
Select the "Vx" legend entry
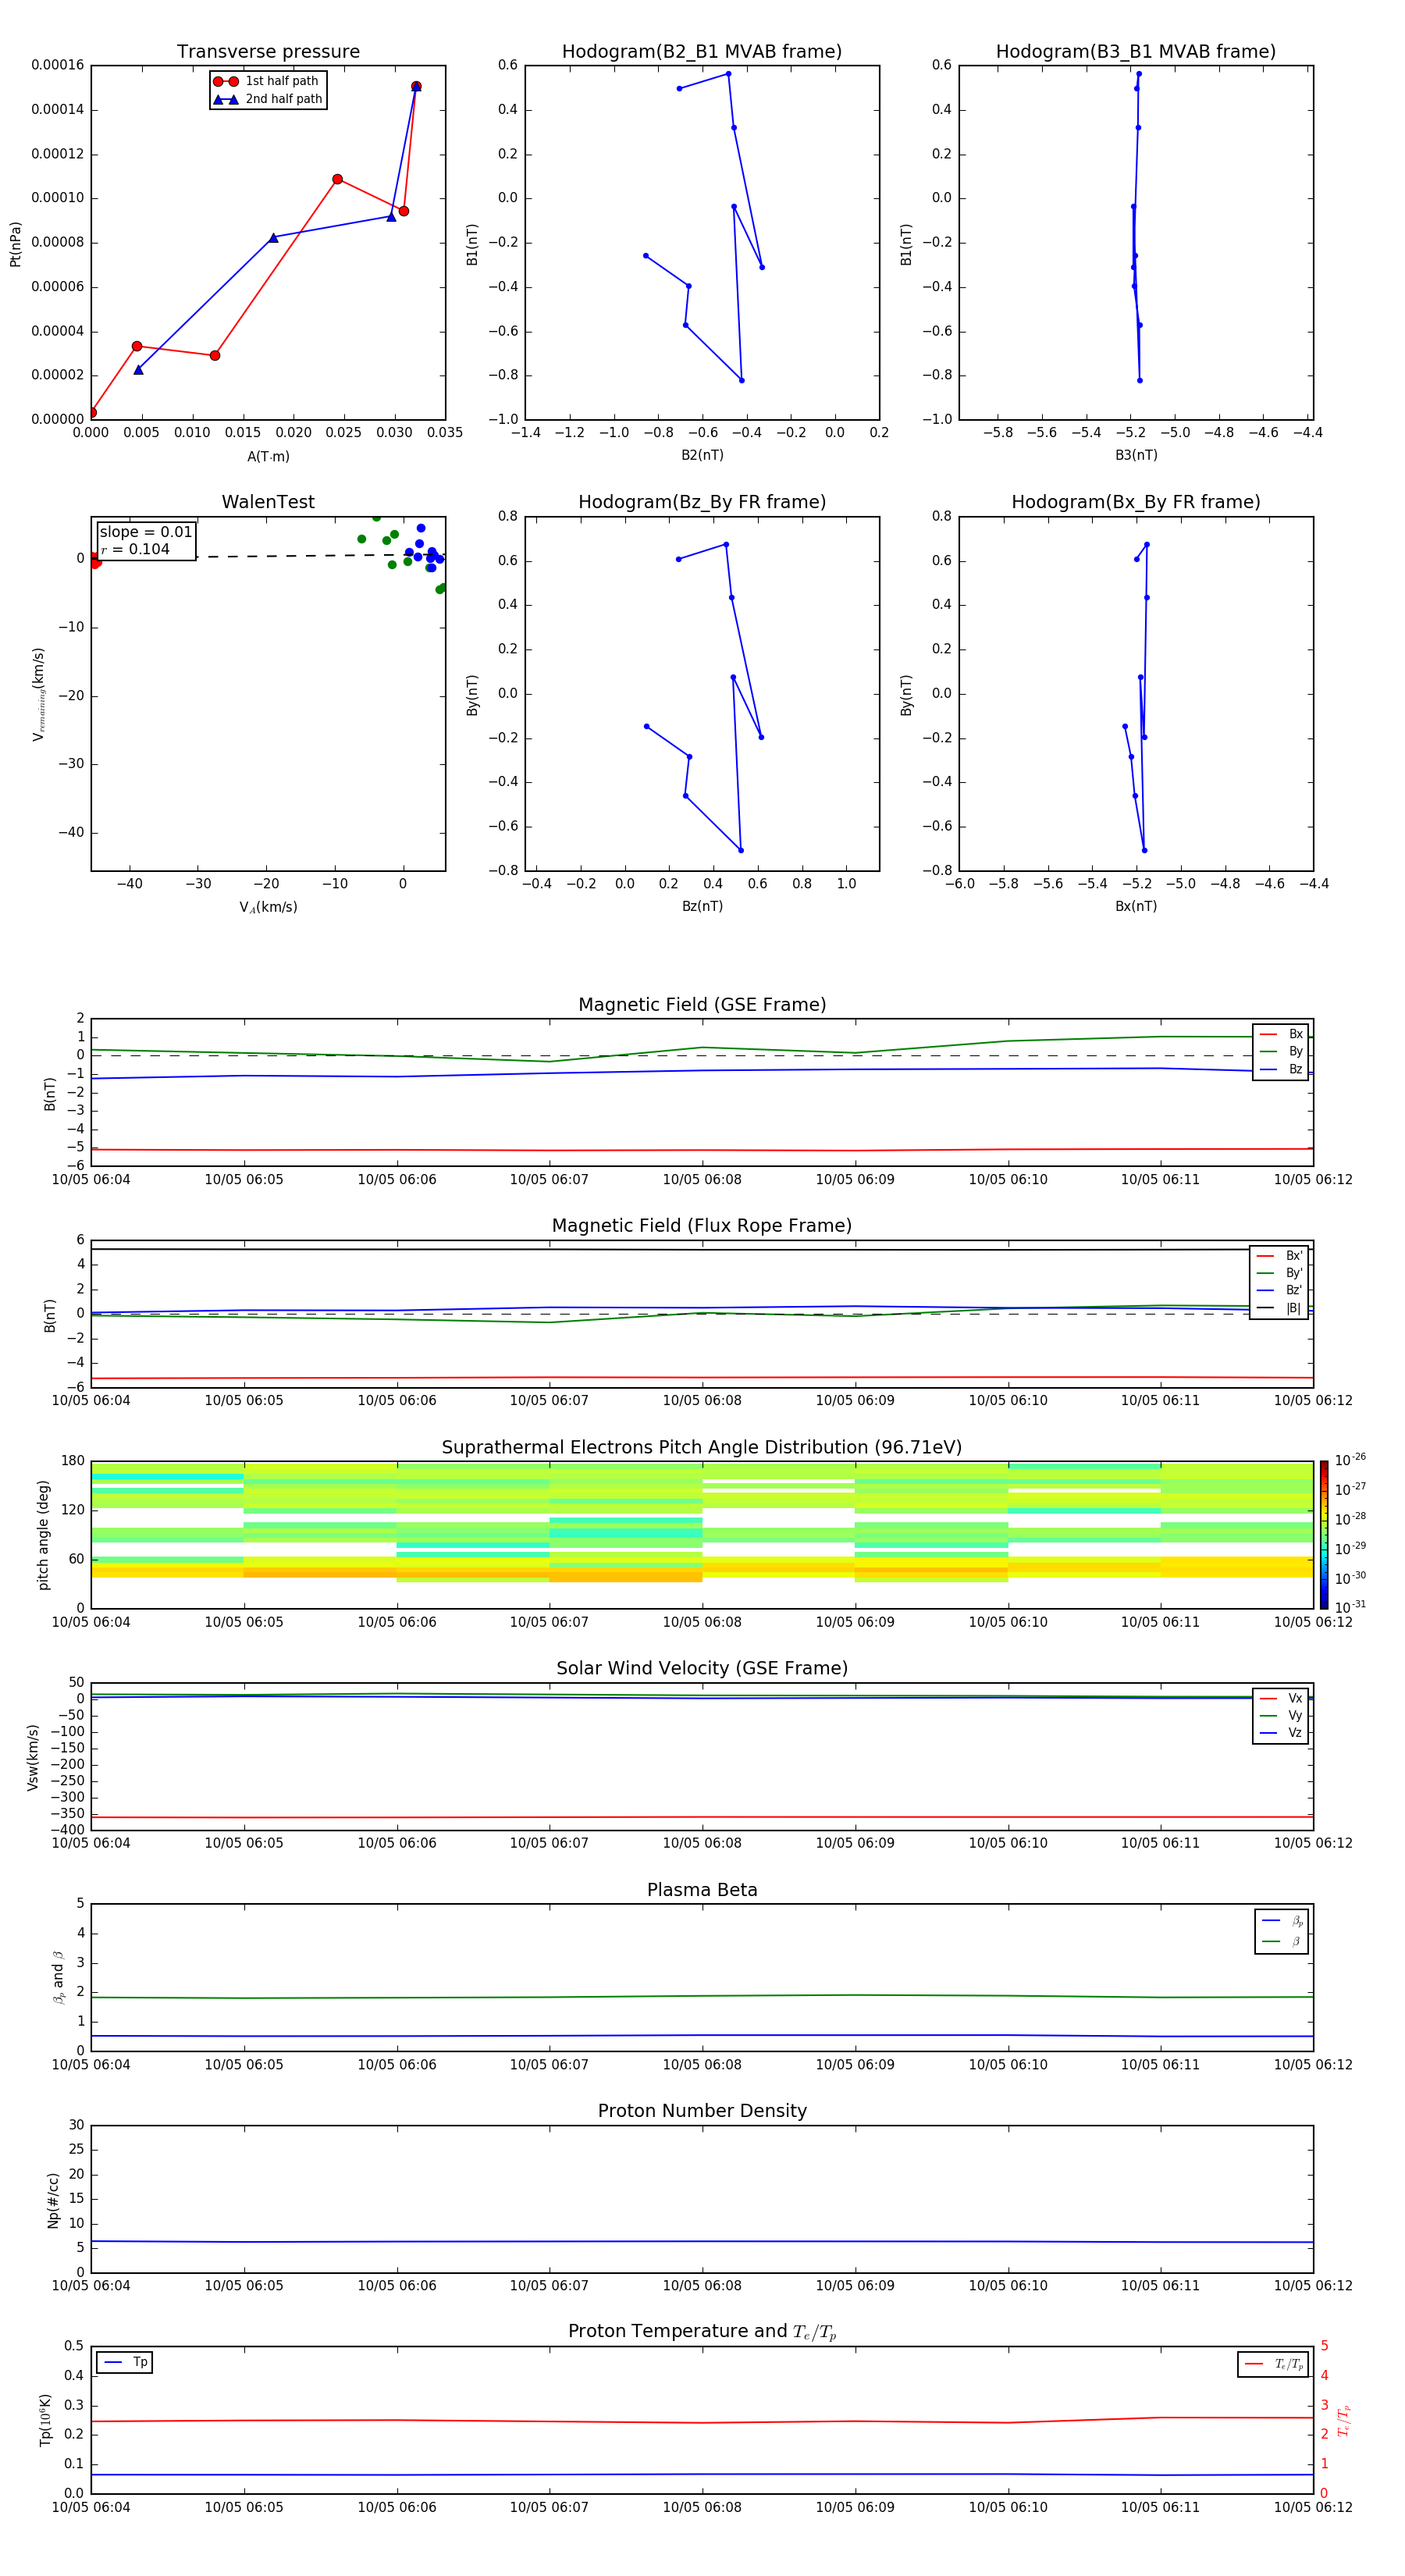point(1281,1698)
